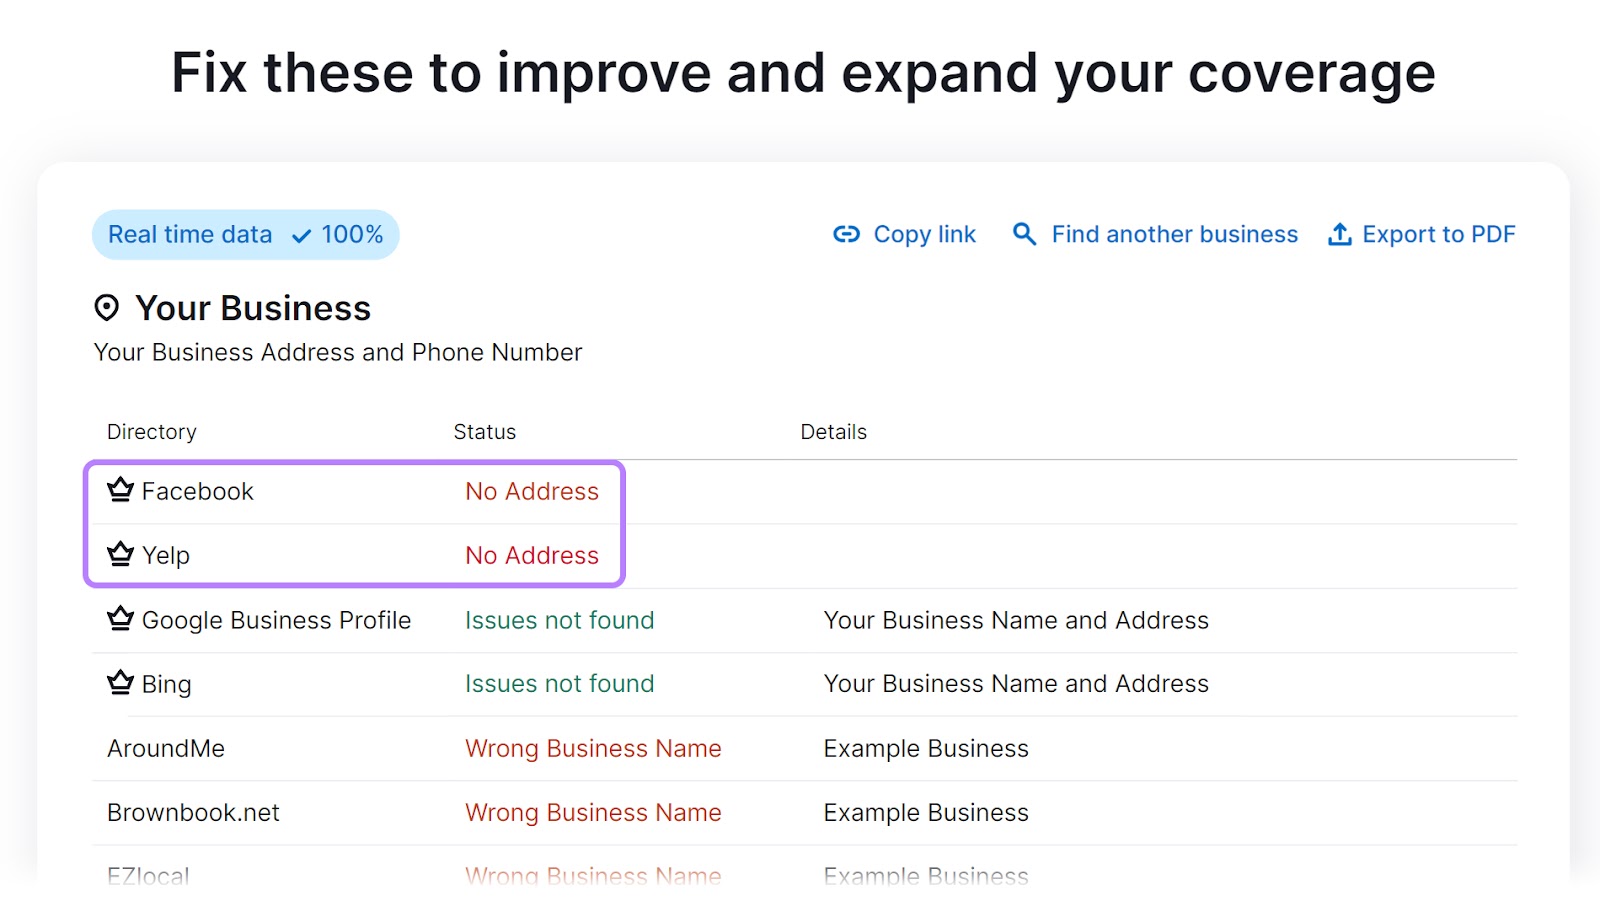Click Wrong Business Name status for Brownbook.net
Viewport: 1600px width, 901px height.
[x=593, y=813]
